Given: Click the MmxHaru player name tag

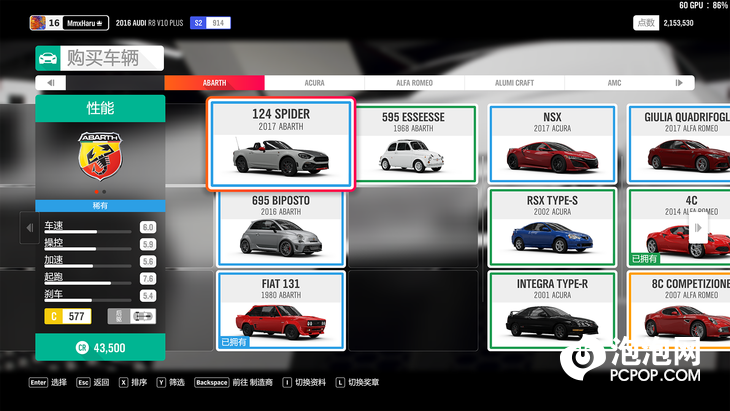Looking at the screenshot, I should click(85, 23).
